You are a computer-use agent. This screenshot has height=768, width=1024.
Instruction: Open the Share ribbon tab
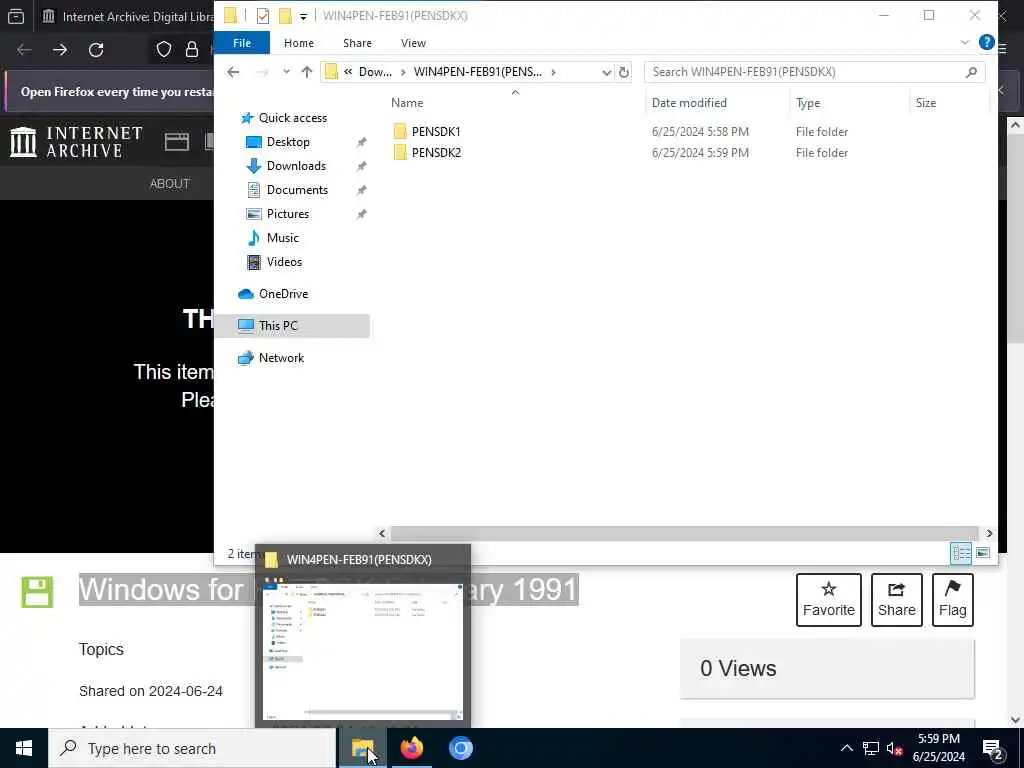coord(357,42)
